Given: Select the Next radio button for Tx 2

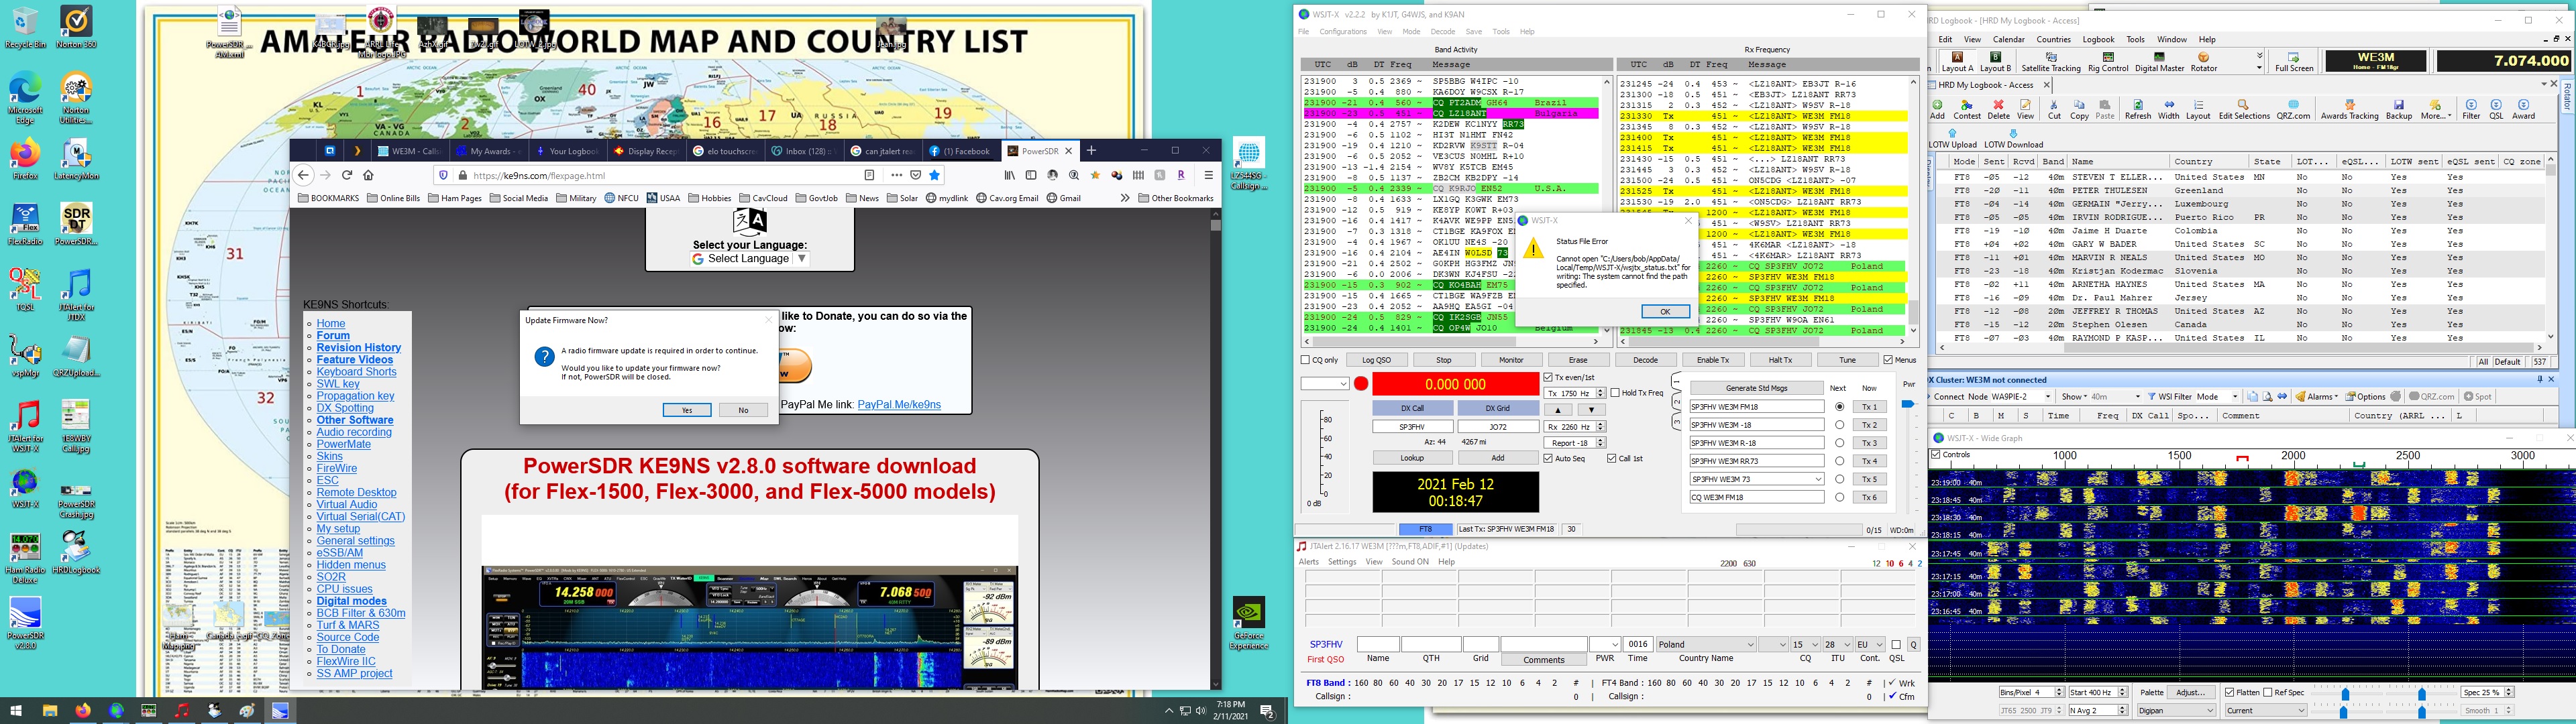Looking at the screenshot, I should point(1839,425).
